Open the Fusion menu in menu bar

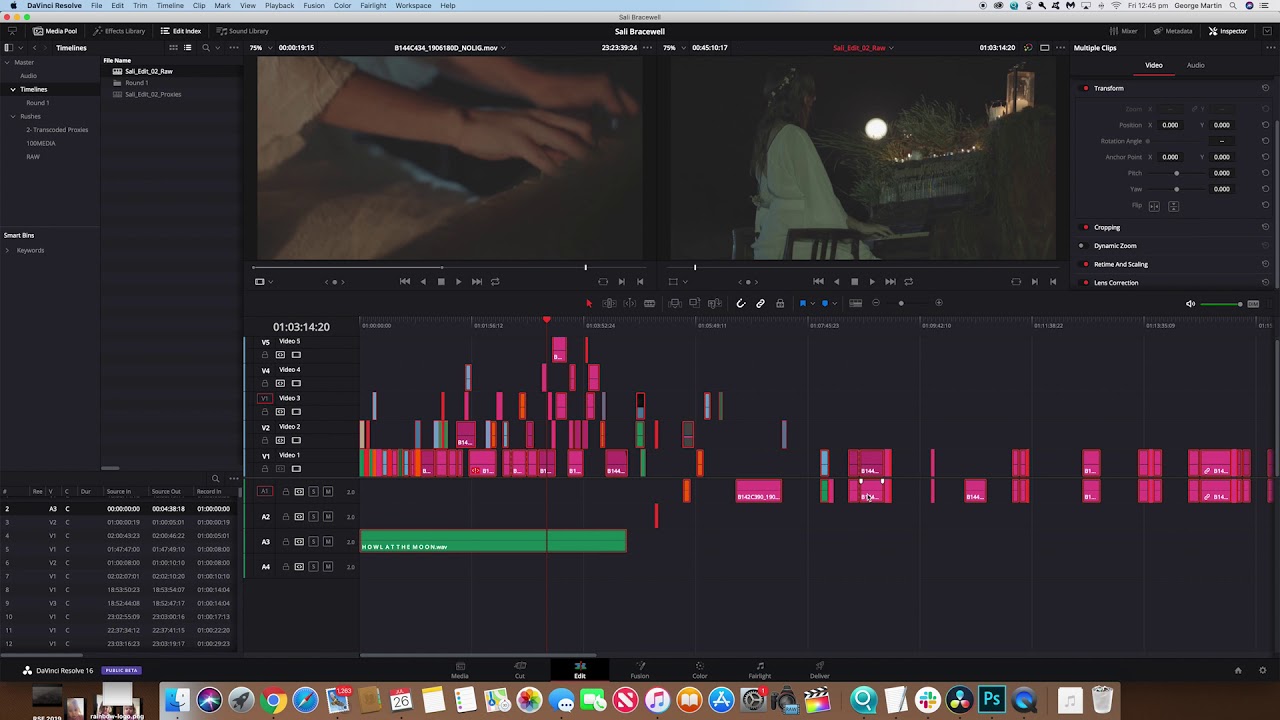point(314,6)
